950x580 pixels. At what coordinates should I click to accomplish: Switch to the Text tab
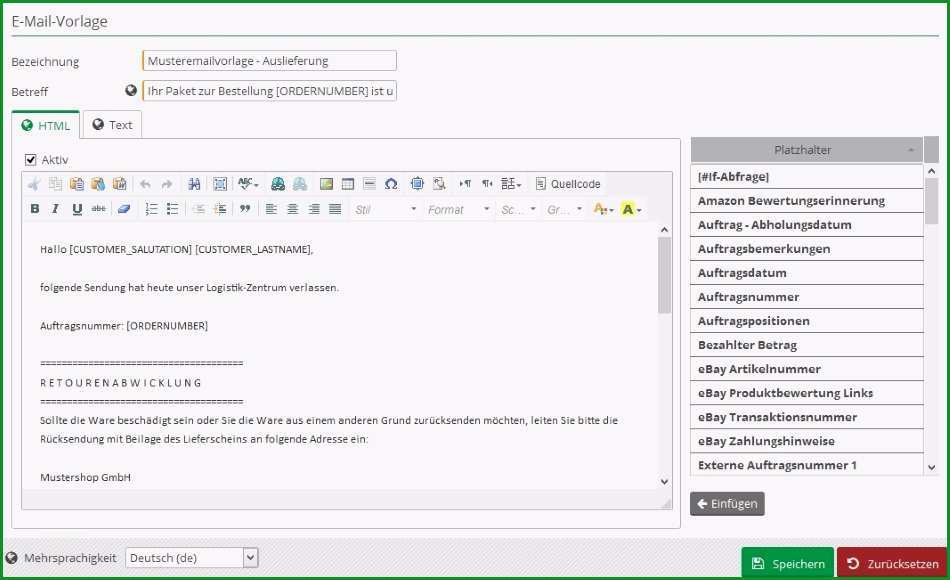point(112,125)
